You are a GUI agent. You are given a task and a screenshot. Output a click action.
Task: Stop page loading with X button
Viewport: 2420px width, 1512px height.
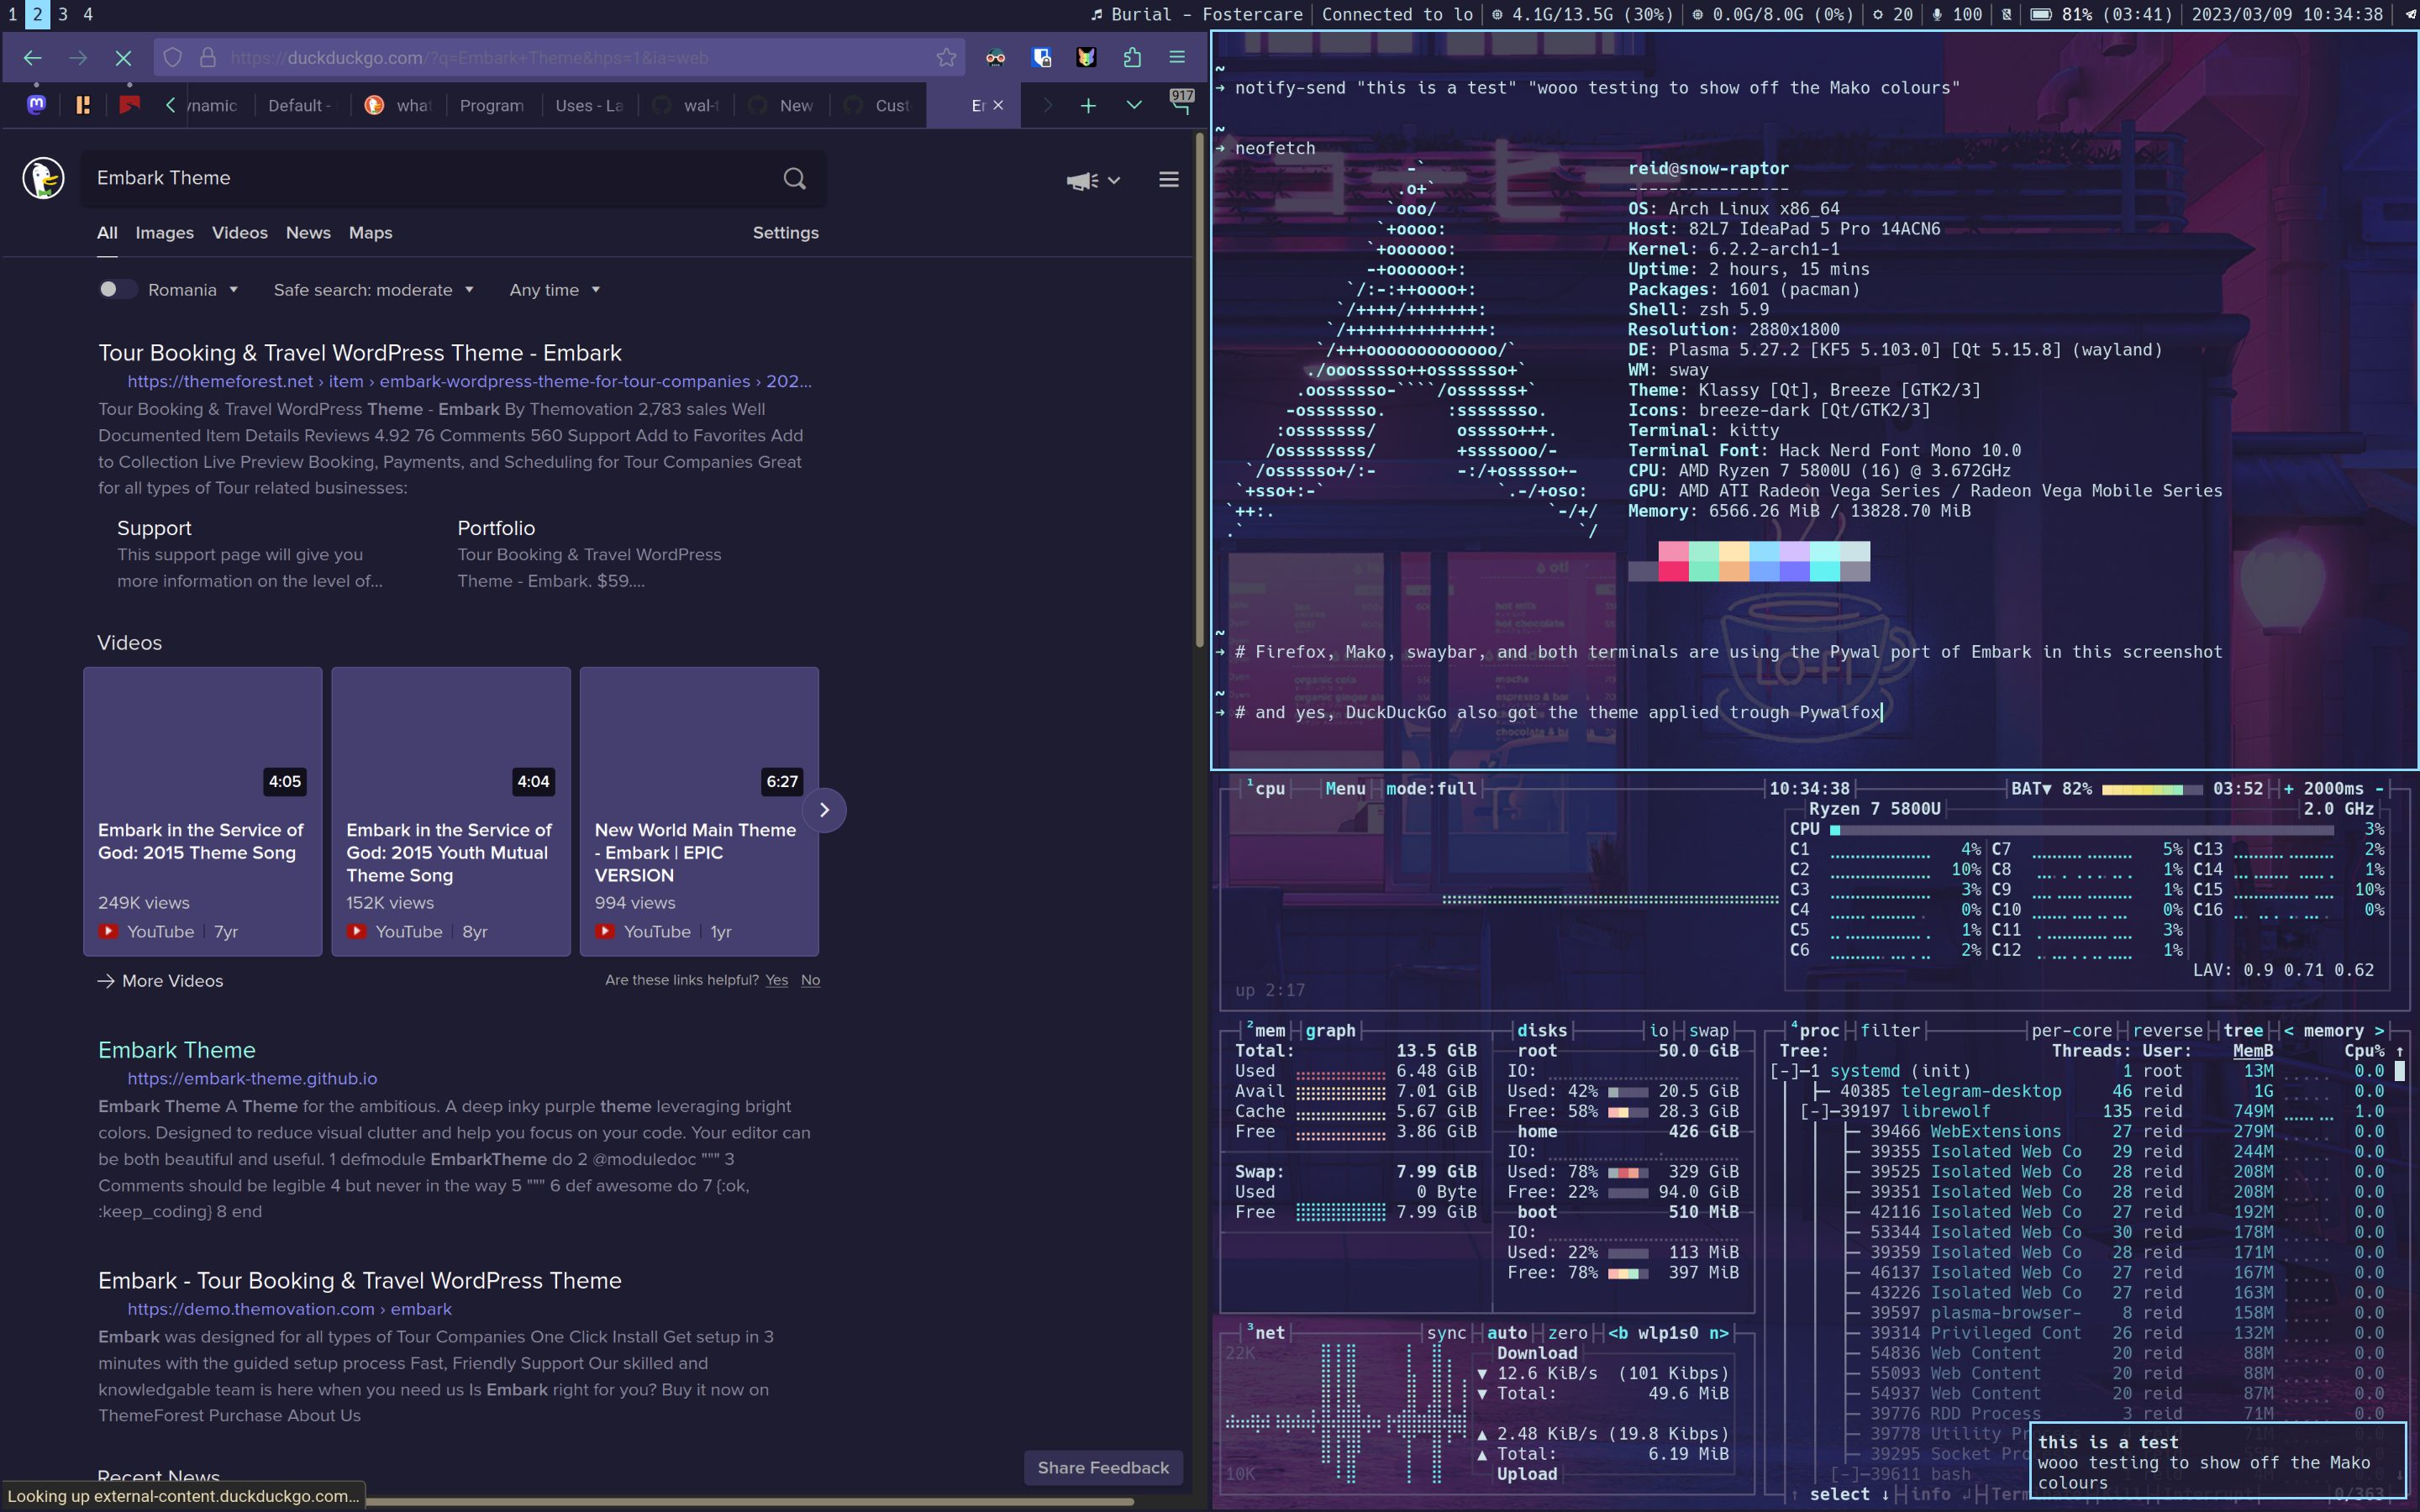coord(123,58)
